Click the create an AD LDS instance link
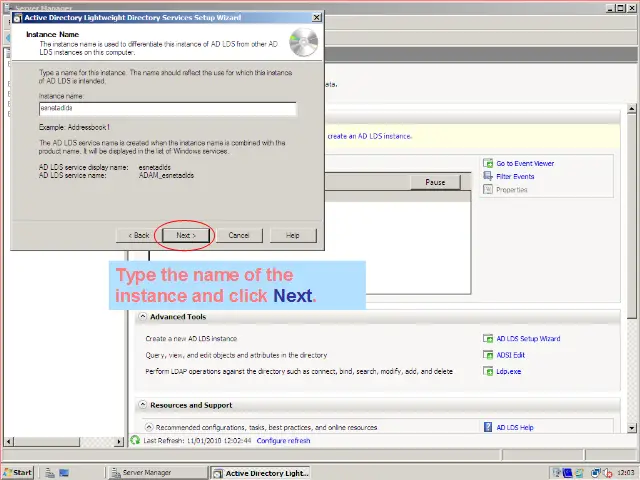This screenshot has width=640, height=480. coord(369,136)
